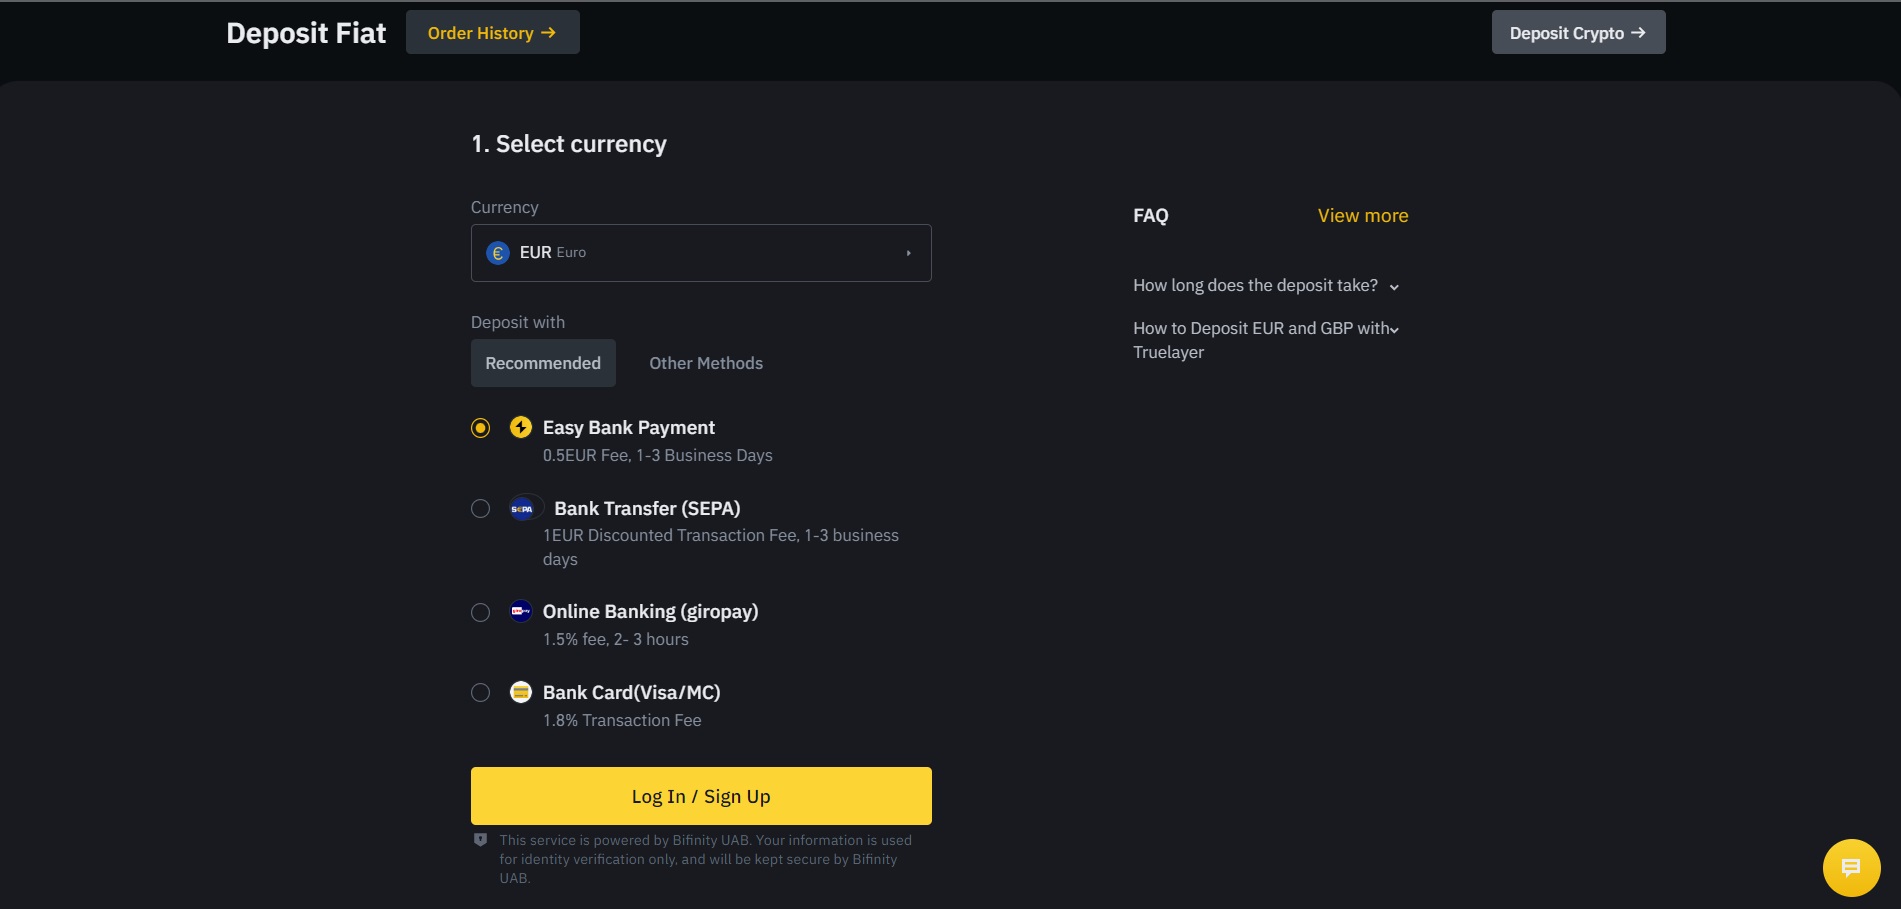Click the 'Deposit with' label
The image size is (1901, 909).
tap(518, 323)
